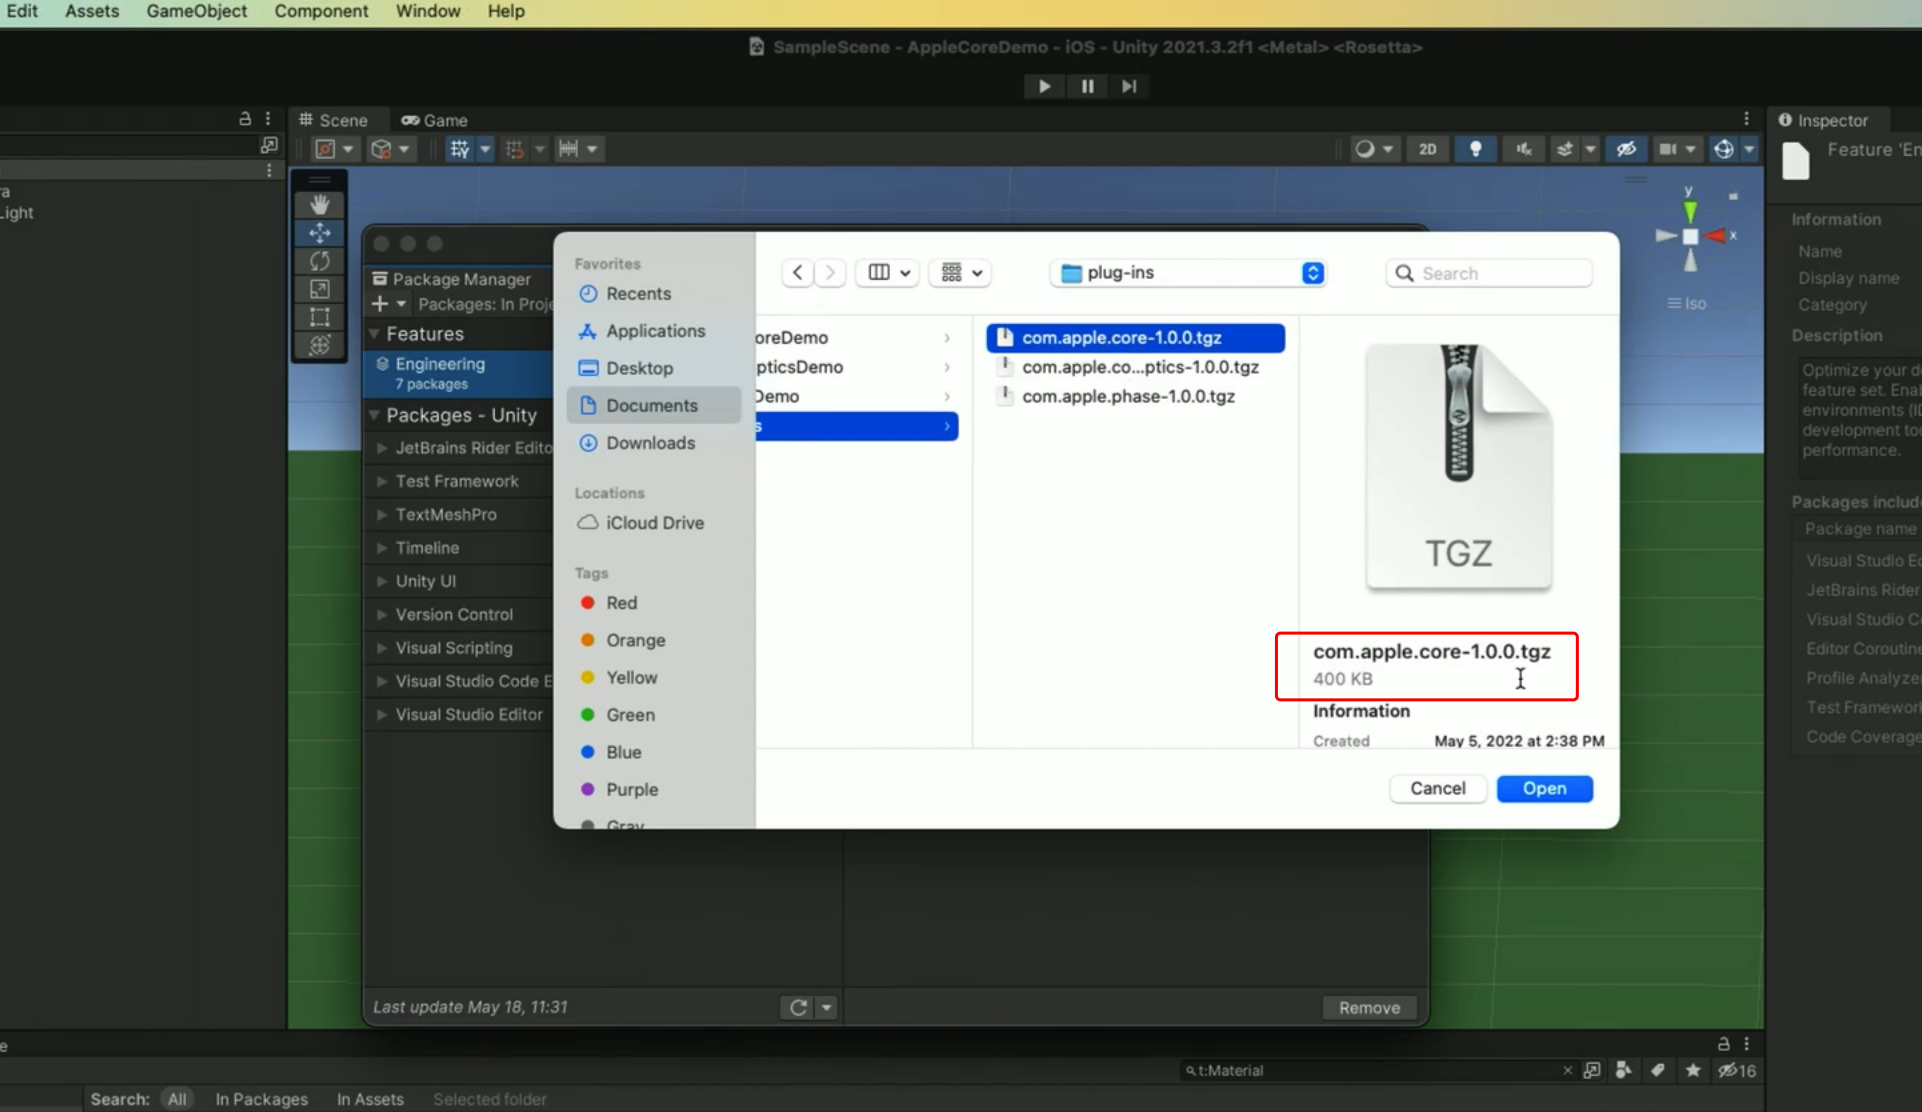
Task: Select com.apple.phase-1.0.0.tgz file
Action: coord(1135,396)
